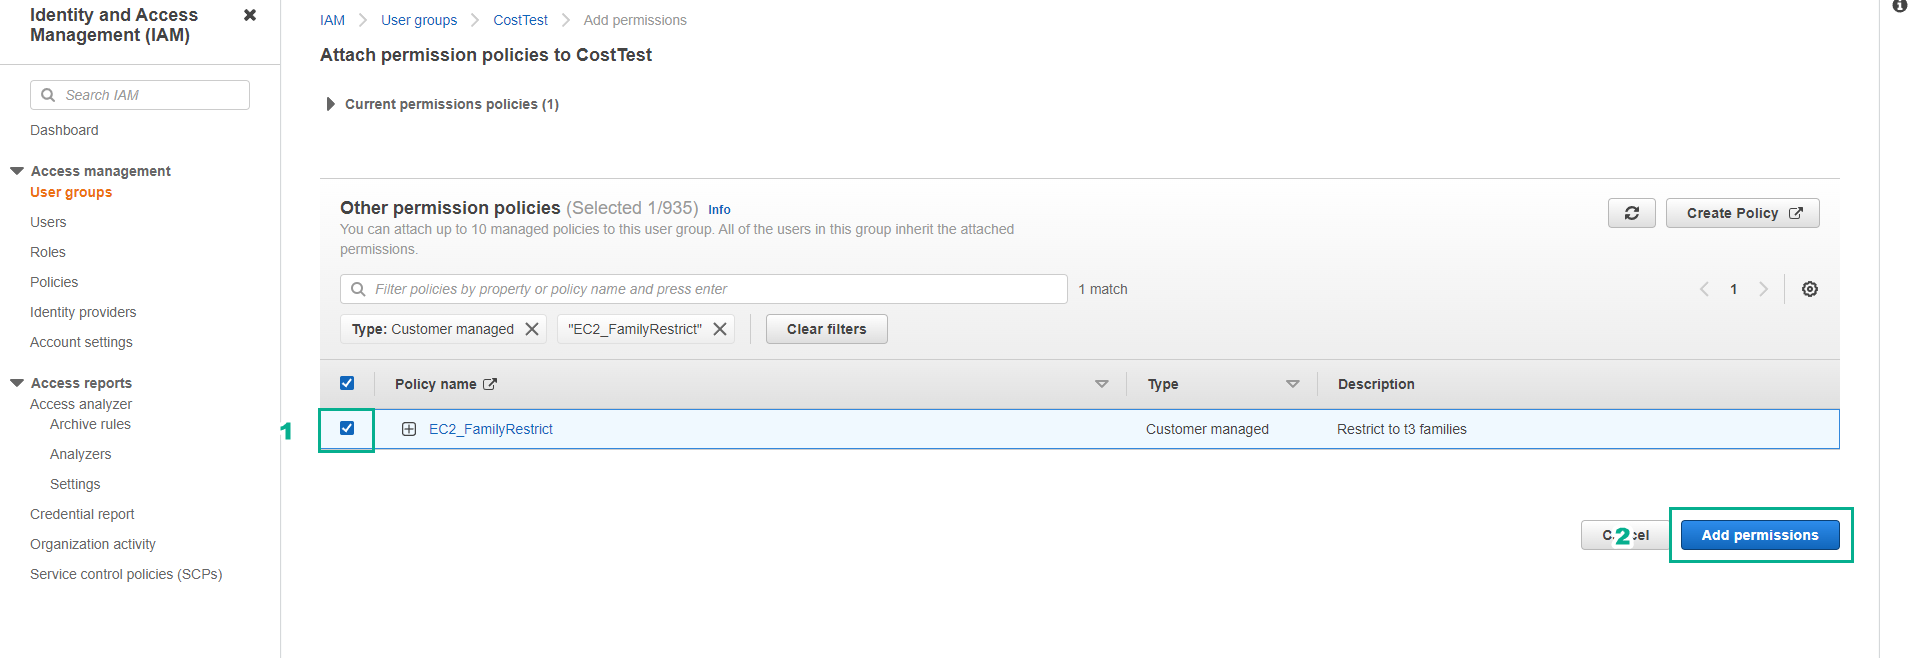Open Organization activity
This screenshot has width=1920, height=658.
click(93, 544)
